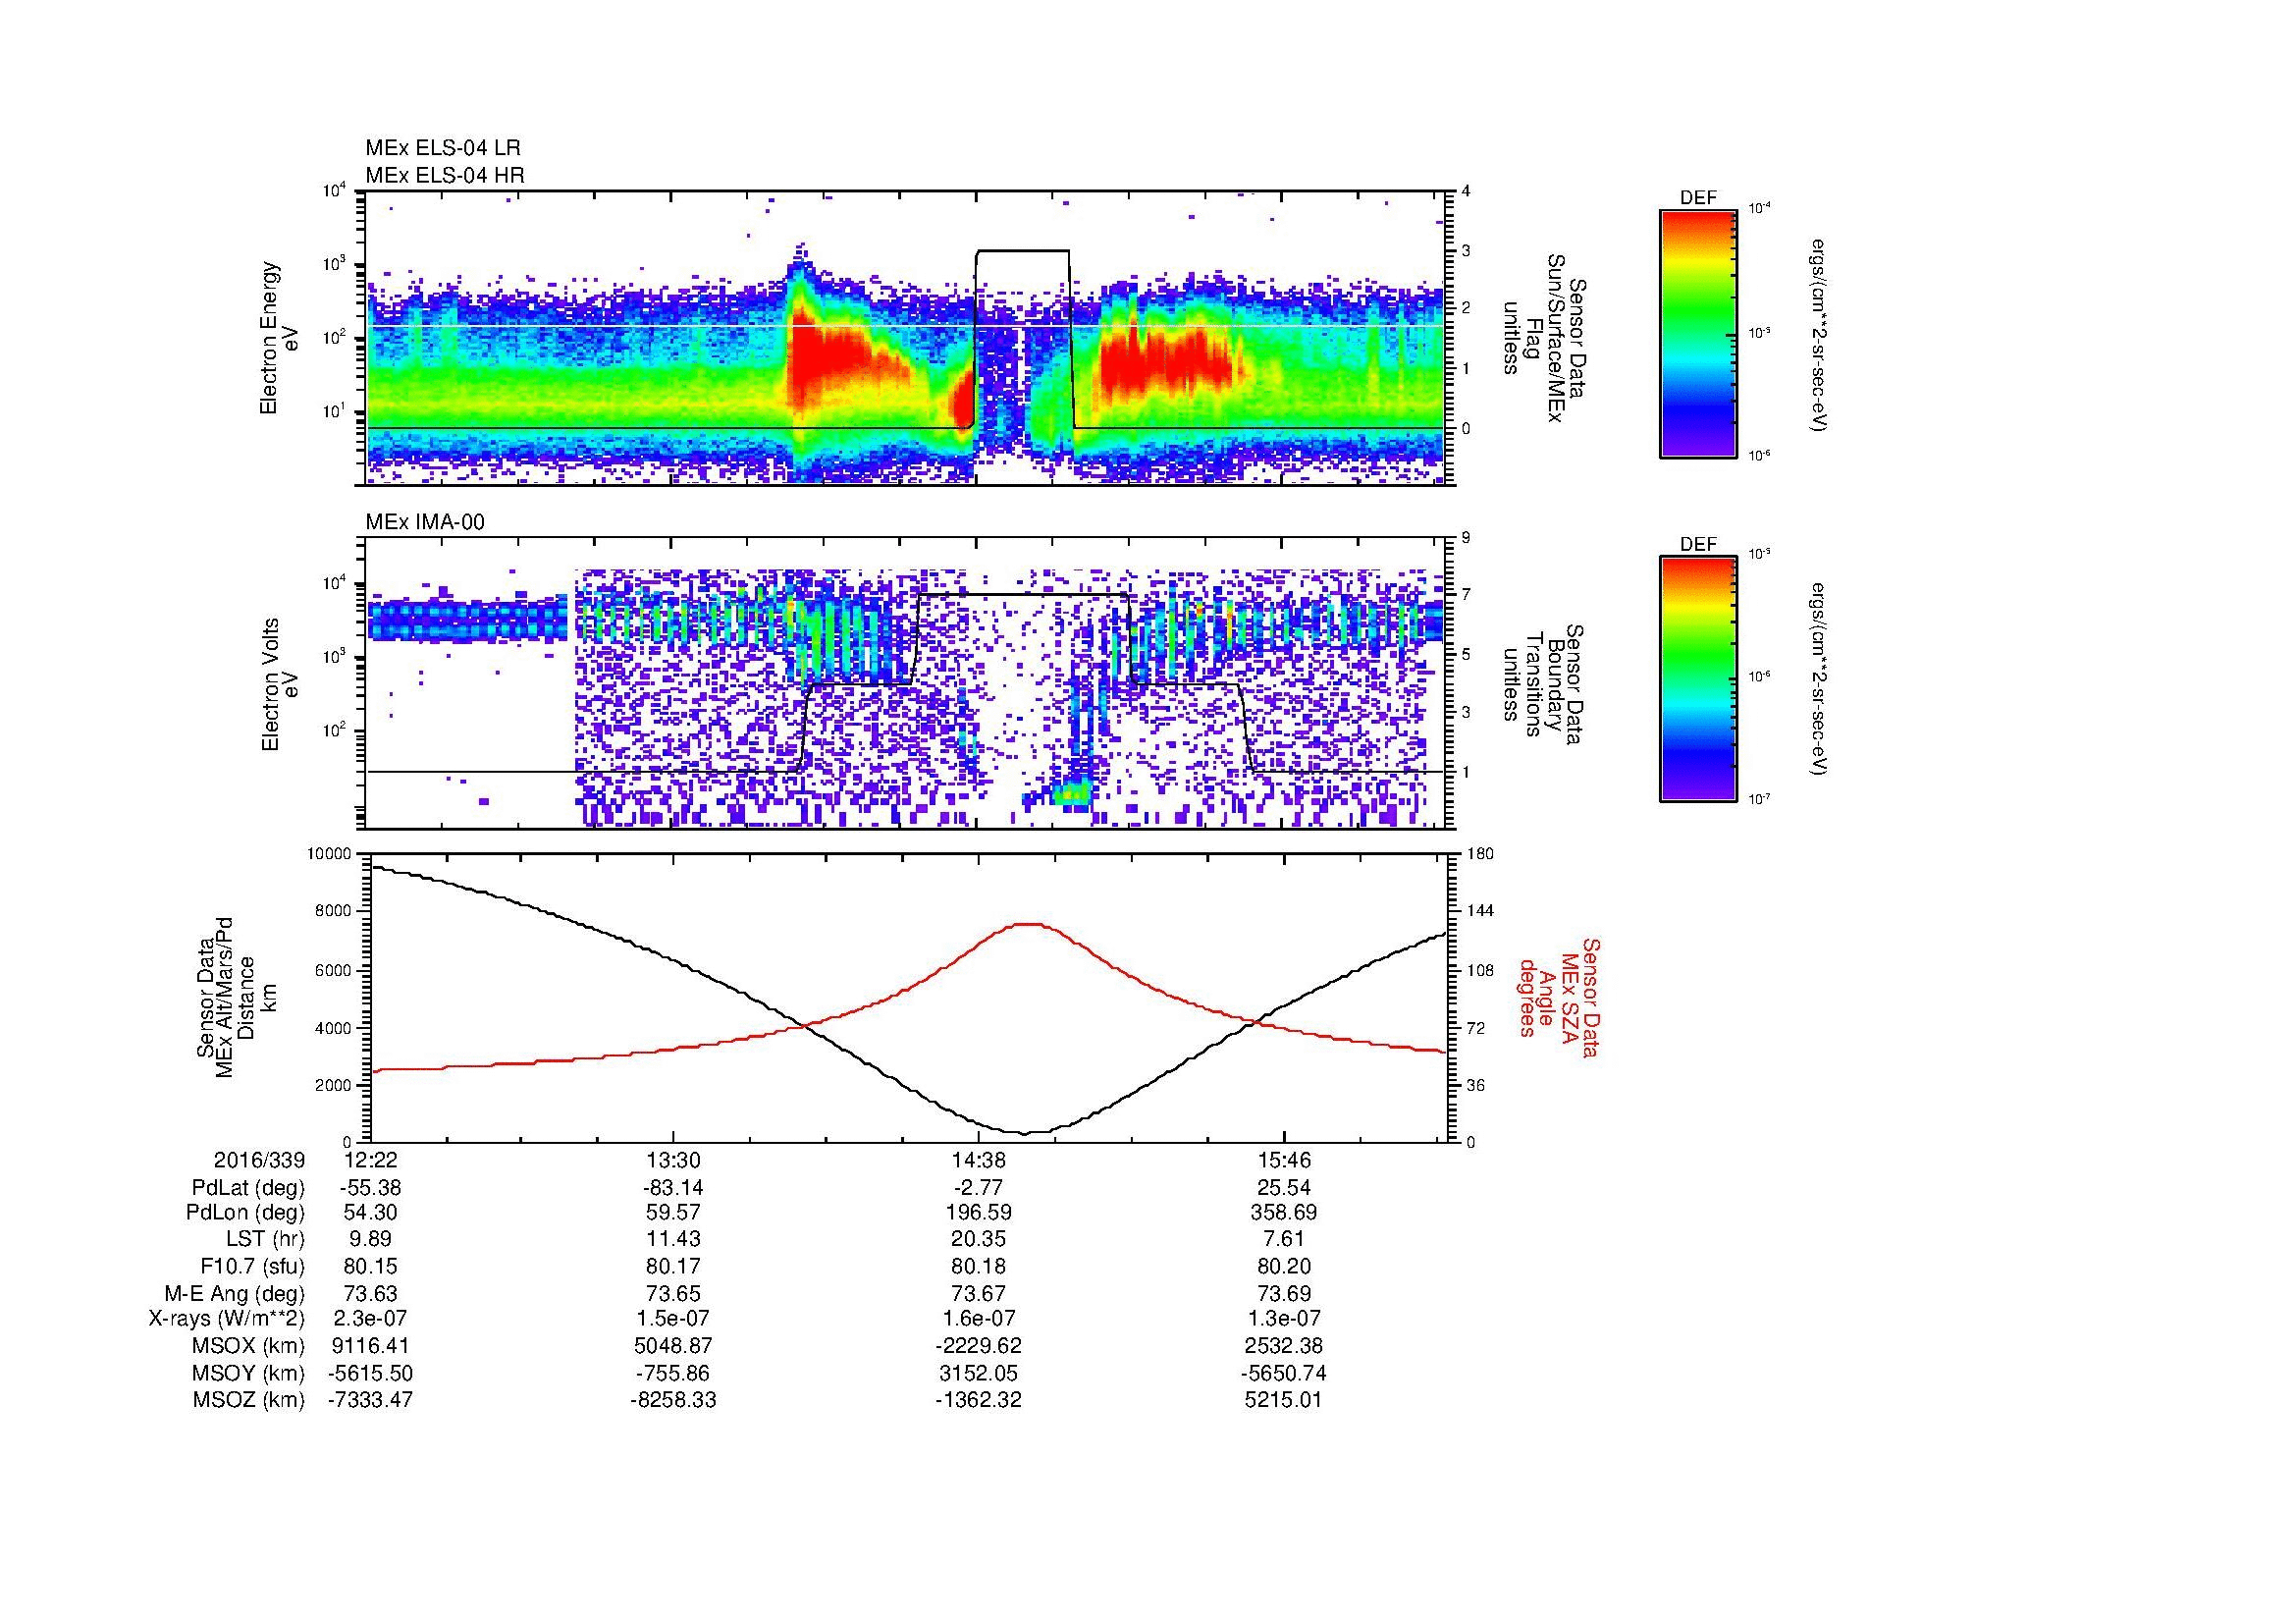Click the 'LST (hr)' row label
This screenshot has height=1623, width=2296.
(x=266, y=1239)
